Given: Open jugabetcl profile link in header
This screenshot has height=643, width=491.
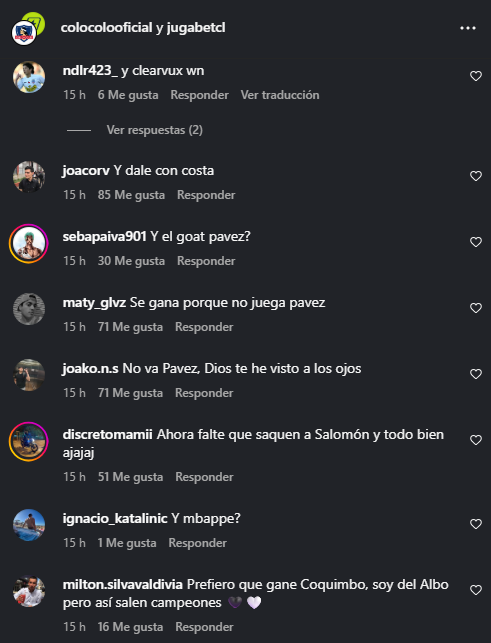Looking at the screenshot, I should [x=196, y=27].
